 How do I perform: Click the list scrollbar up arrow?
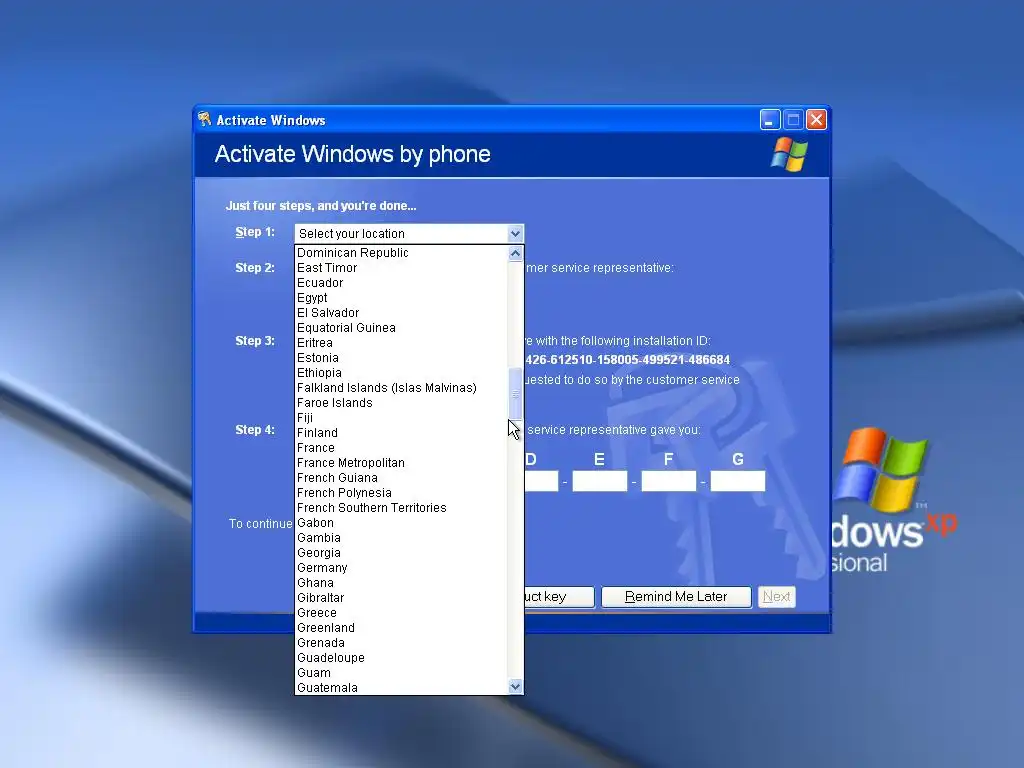pyautogui.click(x=515, y=253)
